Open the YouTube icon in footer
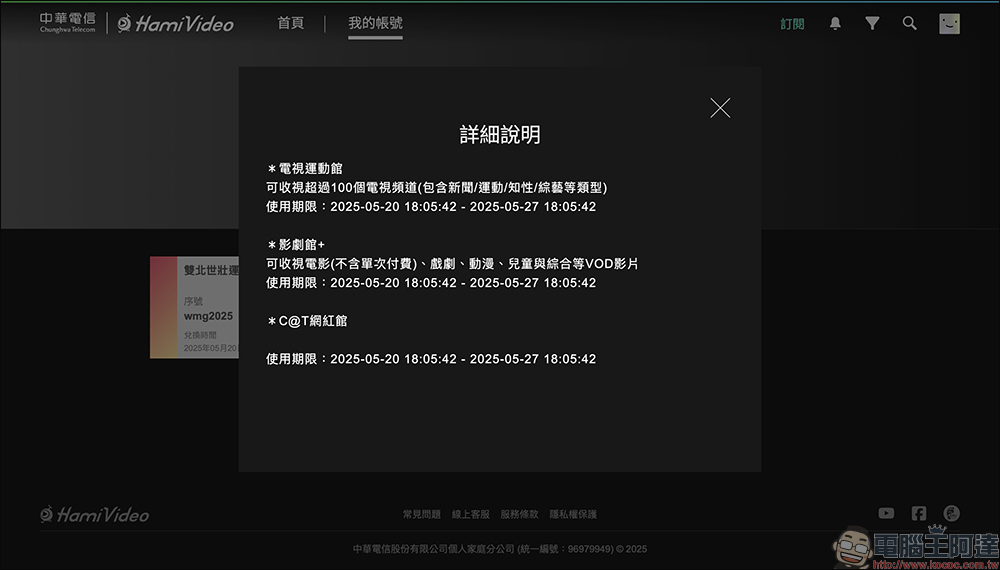The height and width of the screenshot is (570, 1000). tap(886, 513)
